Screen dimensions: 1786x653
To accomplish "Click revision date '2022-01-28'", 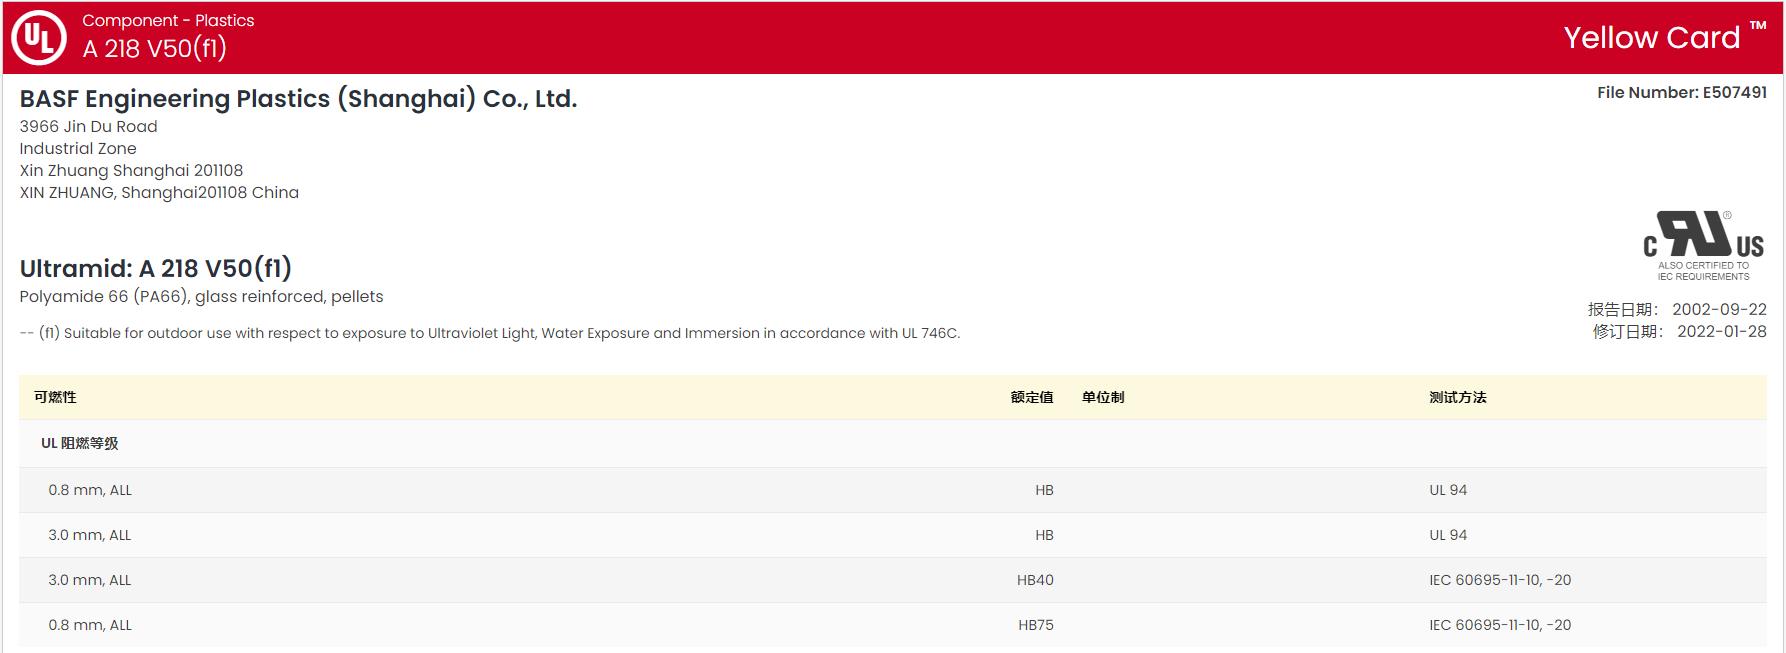I will click(x=1722, y=331).
